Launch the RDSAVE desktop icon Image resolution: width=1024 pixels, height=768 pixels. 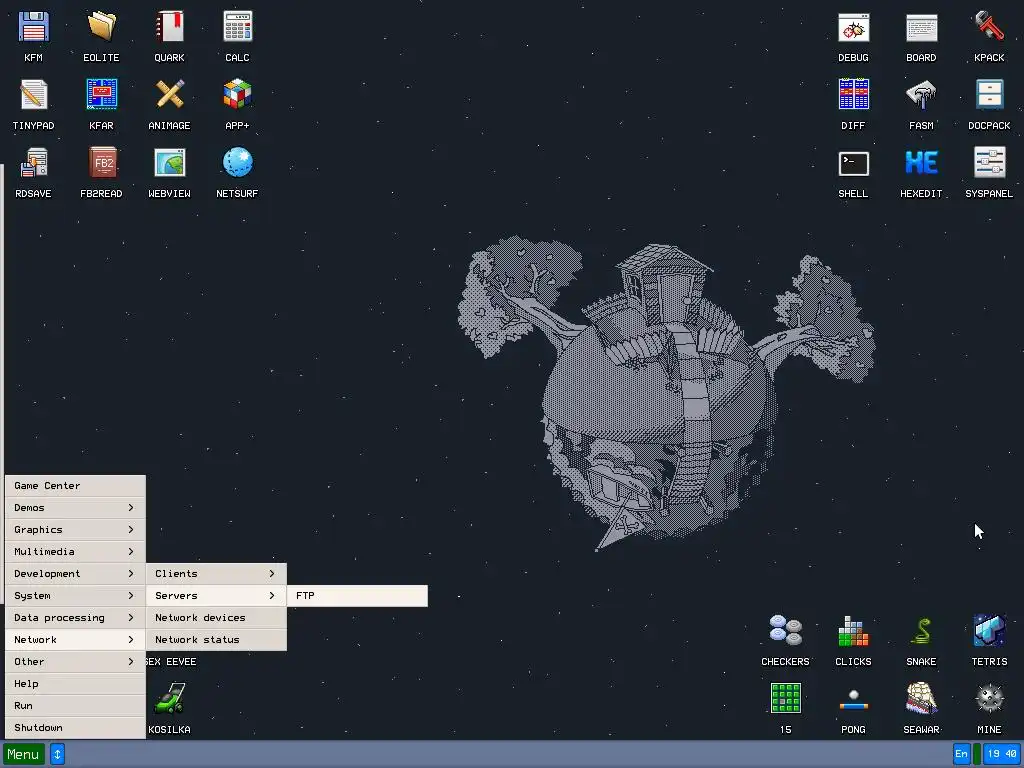click(x=33, y=163)
